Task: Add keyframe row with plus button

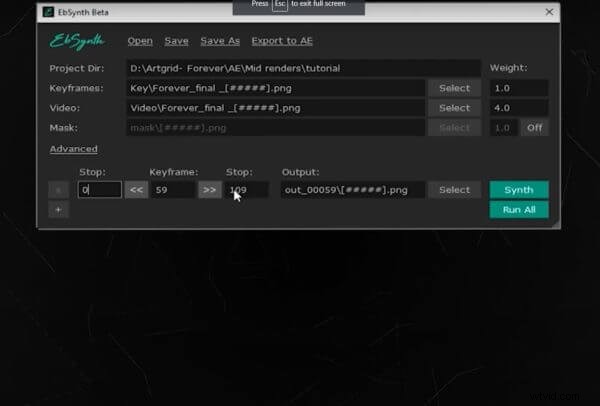Action: [x=58, y=210]
